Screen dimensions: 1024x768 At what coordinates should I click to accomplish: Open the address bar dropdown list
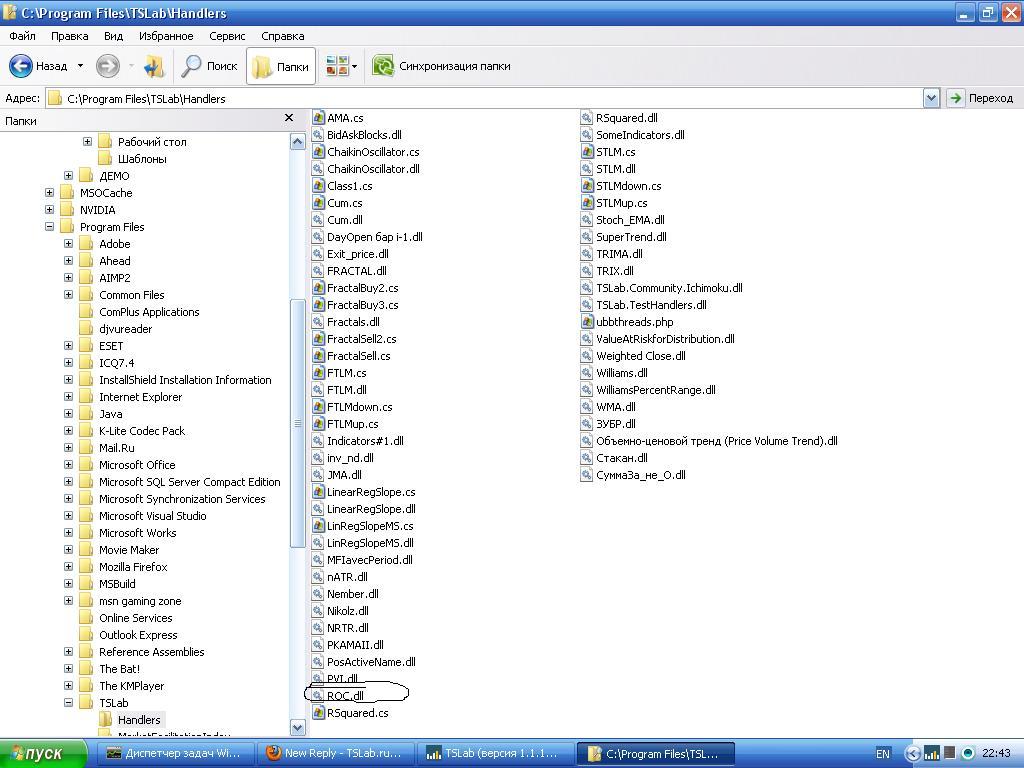coord(931,98)
